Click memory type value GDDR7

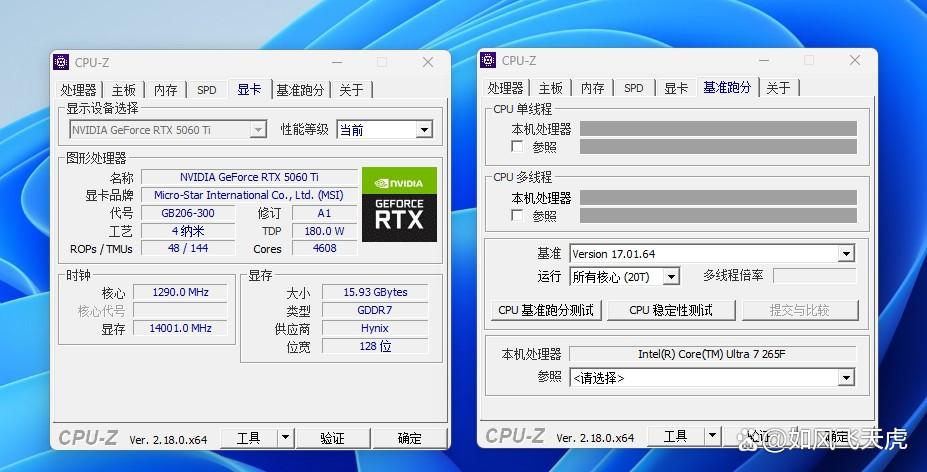(375, 310)
